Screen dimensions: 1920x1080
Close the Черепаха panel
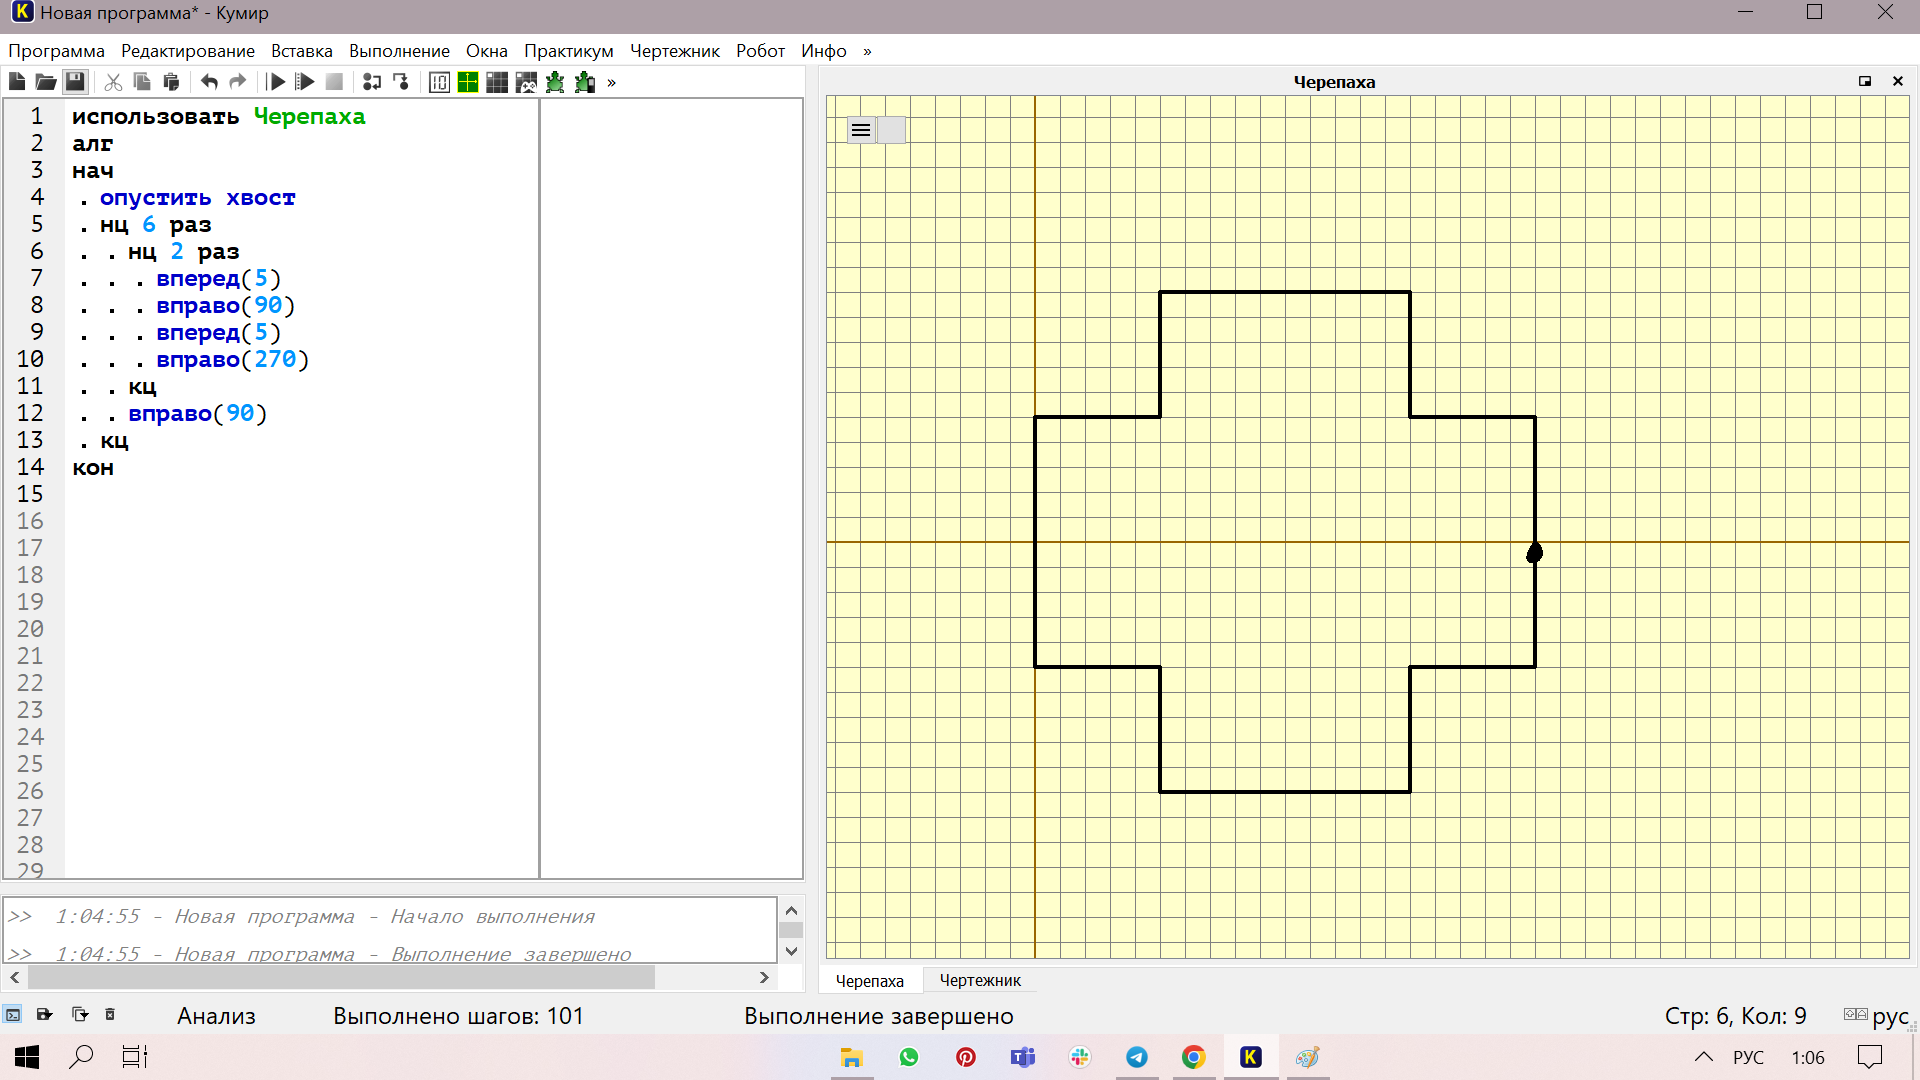pyautogui.click(x=1898, y=81)
